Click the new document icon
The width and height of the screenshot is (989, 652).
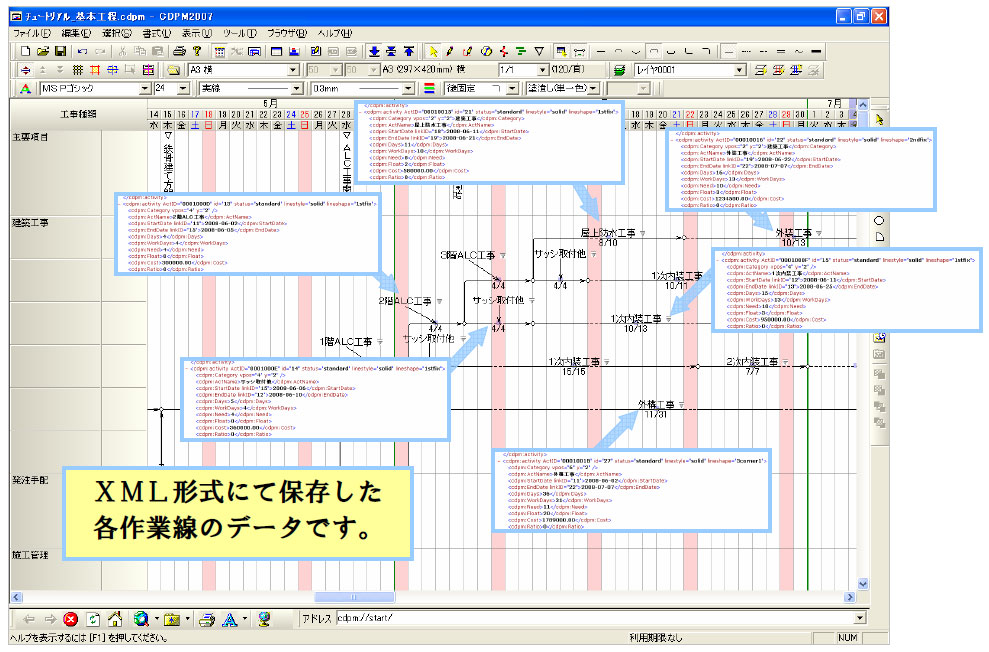click(24, 51)
